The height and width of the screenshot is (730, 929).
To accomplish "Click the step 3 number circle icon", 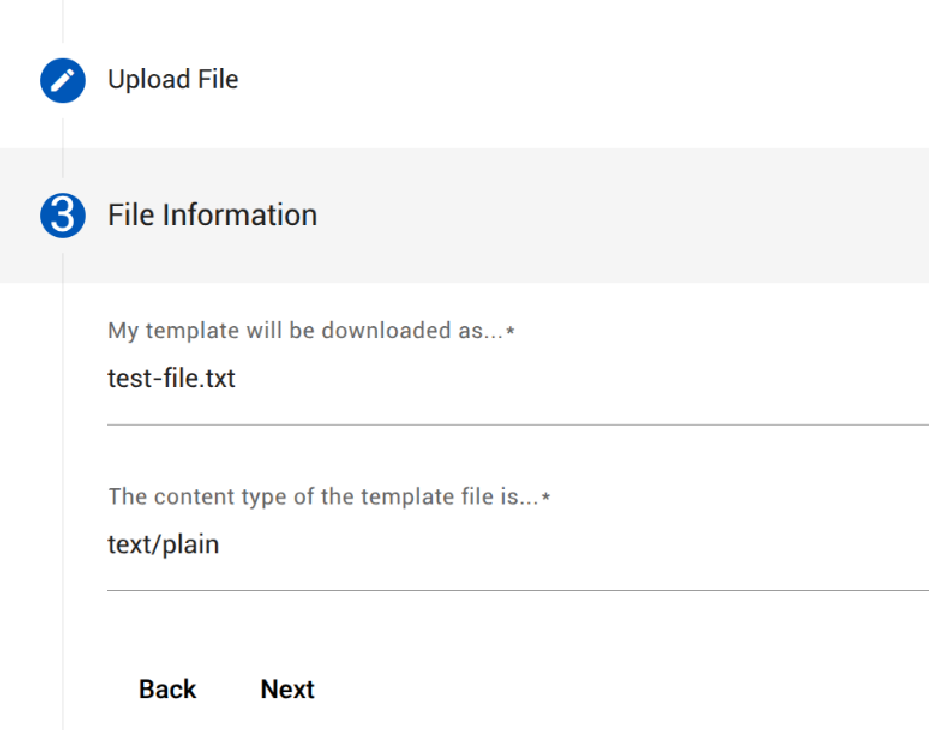I will coord(62,216).
